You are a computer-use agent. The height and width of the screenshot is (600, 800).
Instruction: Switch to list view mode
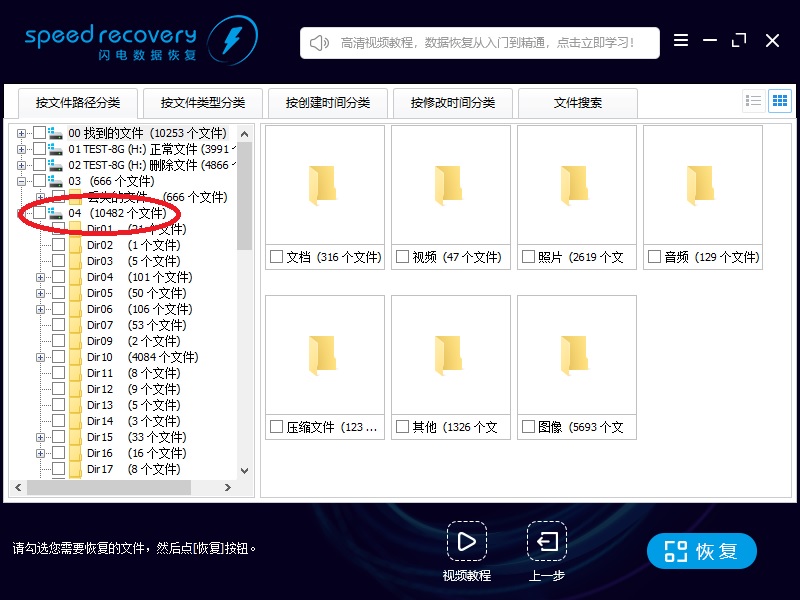(755, 100)
